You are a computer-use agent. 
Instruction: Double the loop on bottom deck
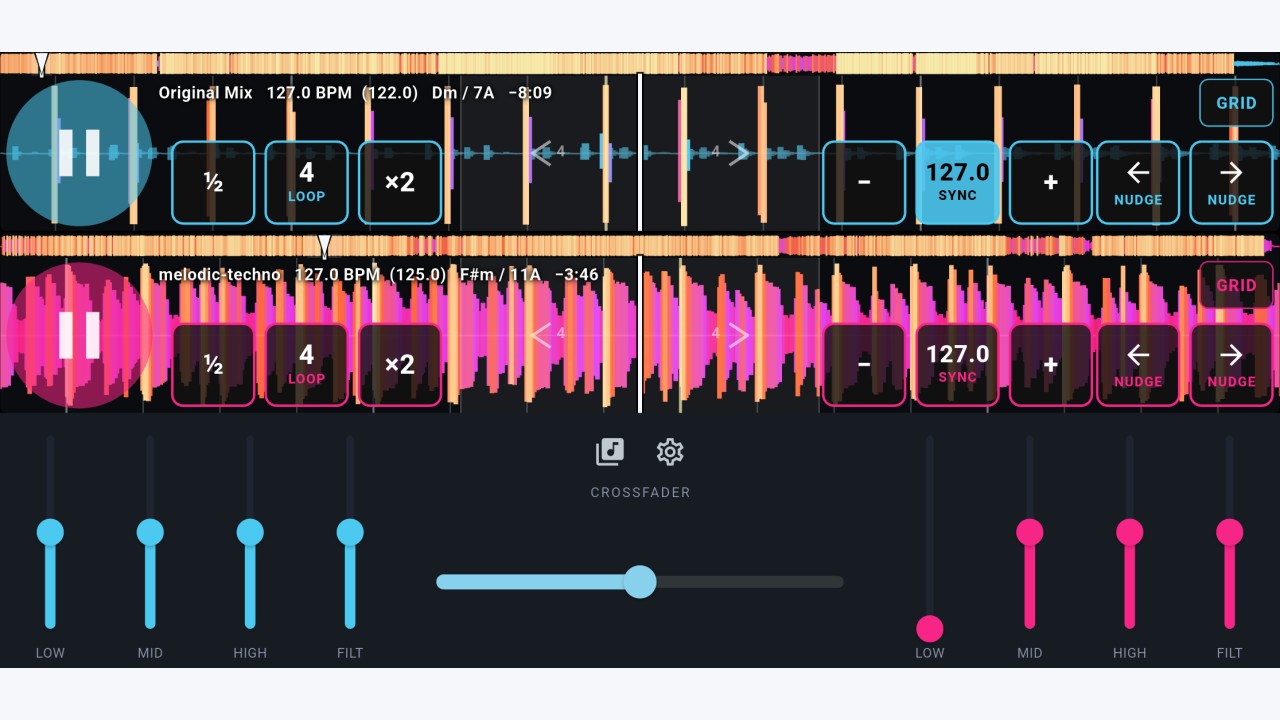point(400,364)
